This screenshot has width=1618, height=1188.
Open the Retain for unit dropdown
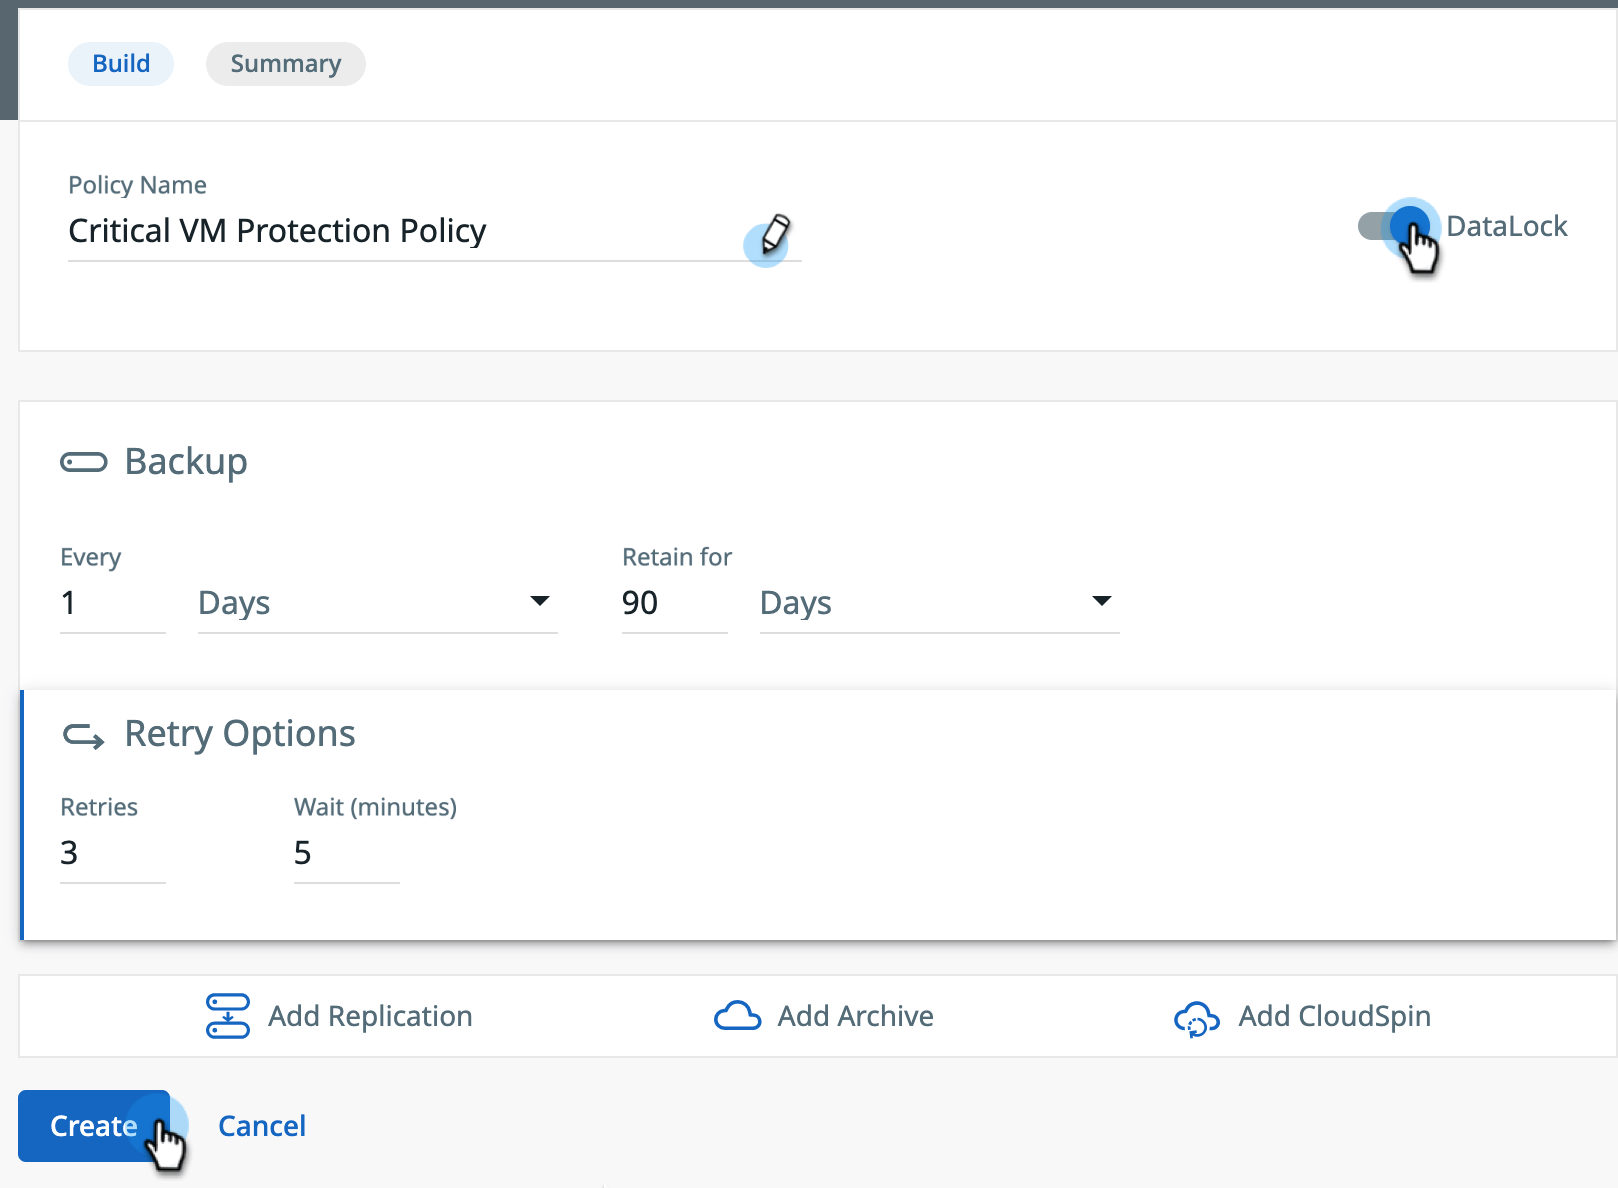tap(938, 603)
